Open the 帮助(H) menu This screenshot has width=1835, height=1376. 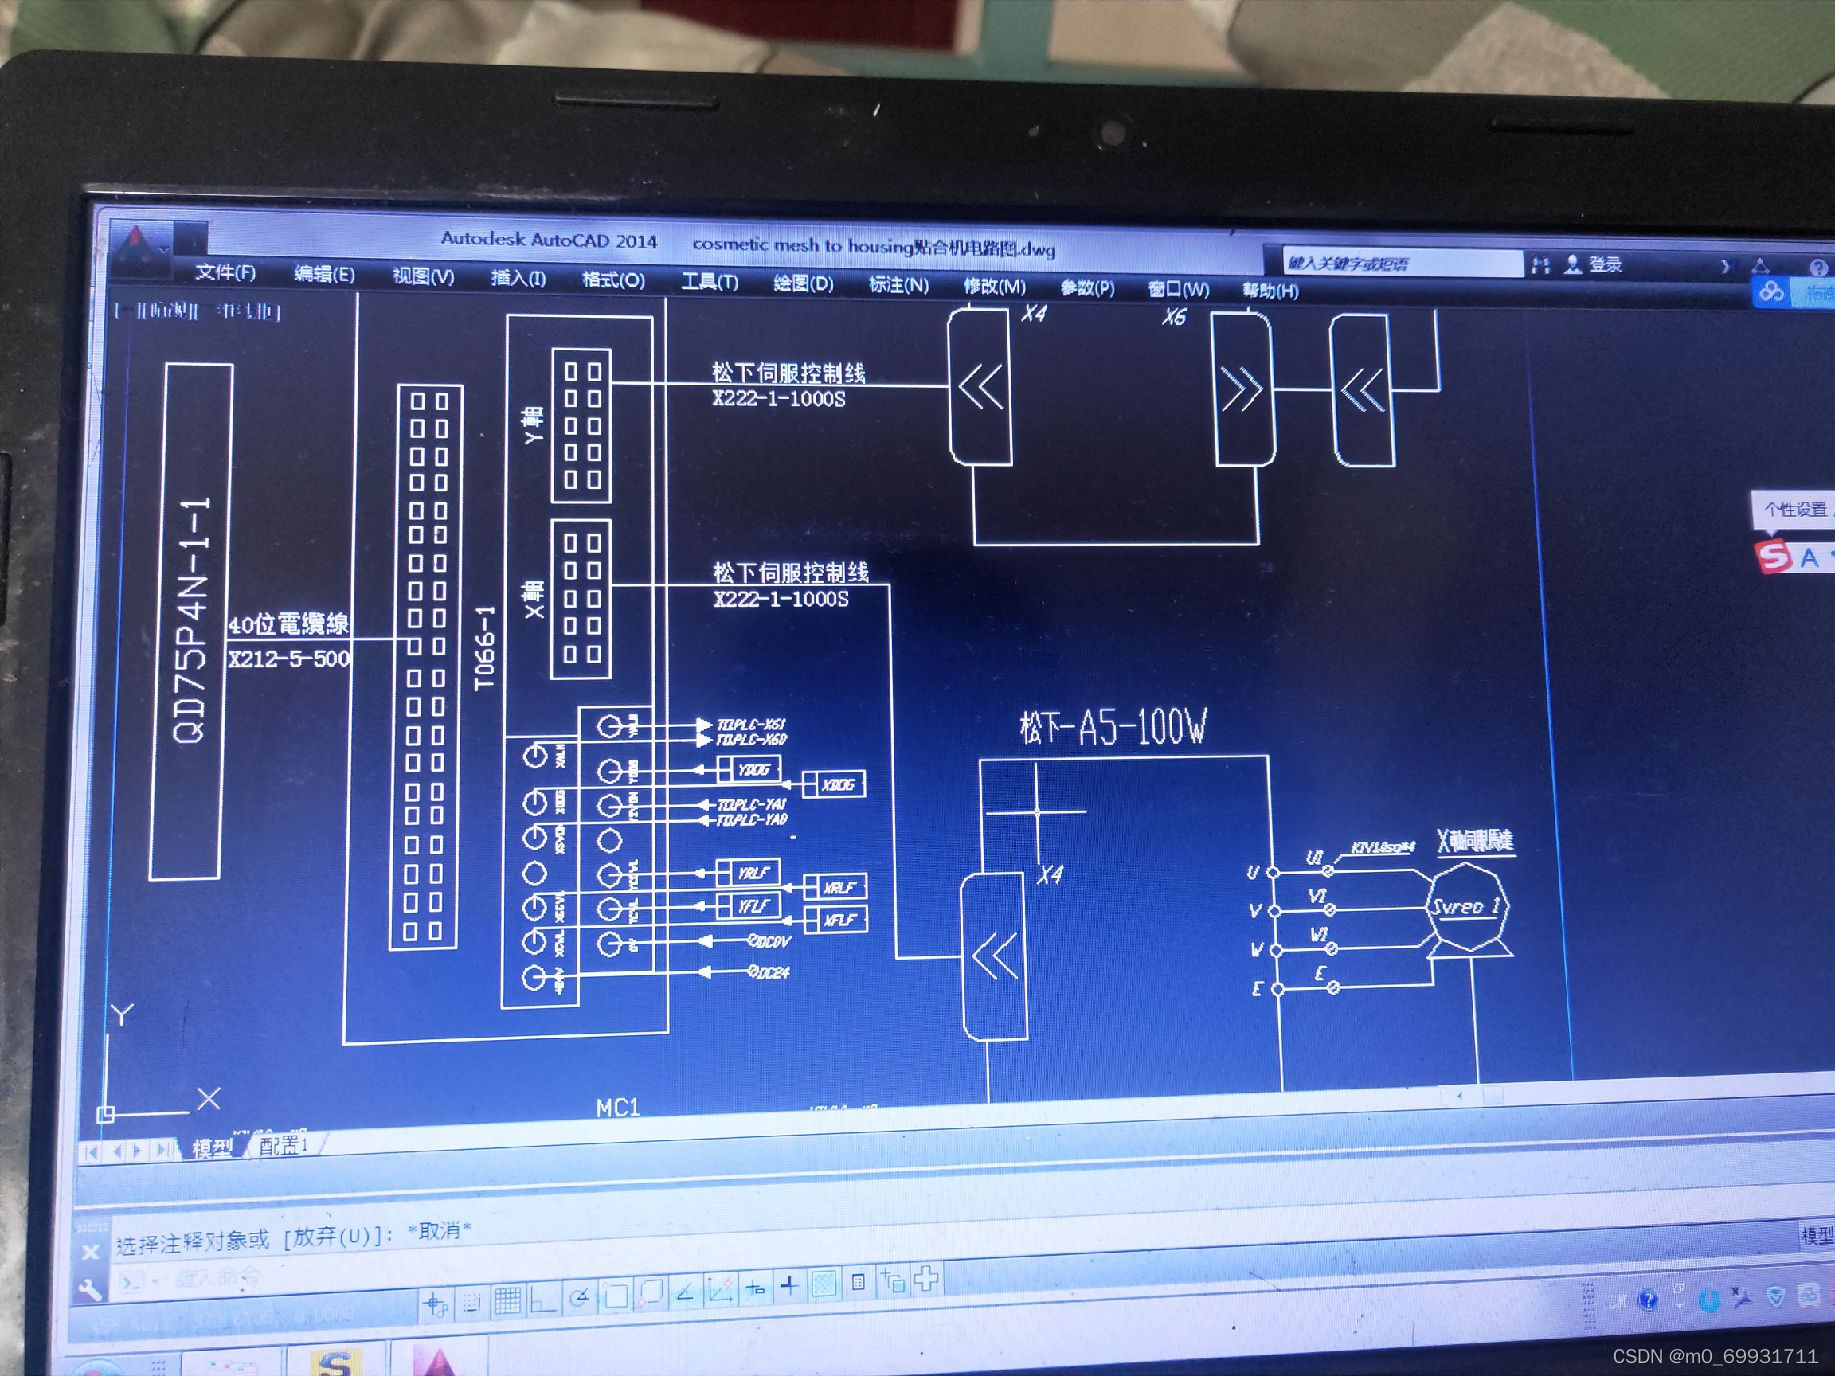click(x=1270, y=291)
